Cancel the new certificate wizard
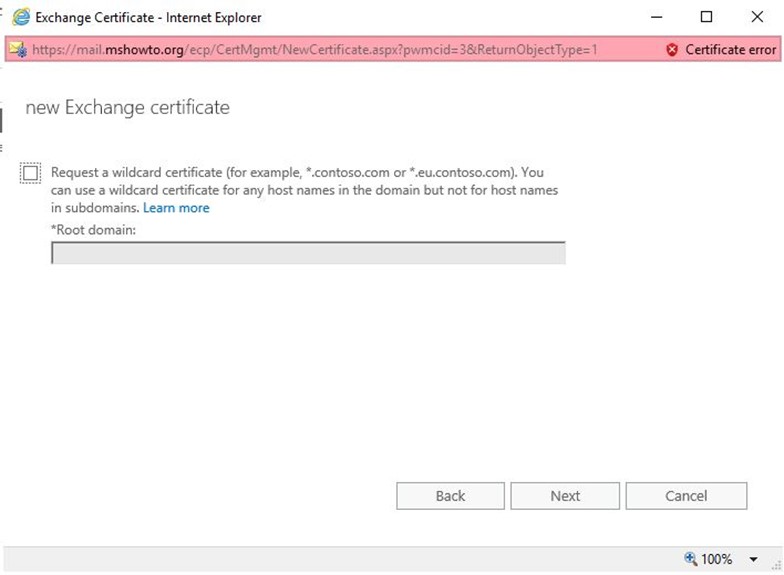This screenshot has width=784, height=575. coord(686,496)
